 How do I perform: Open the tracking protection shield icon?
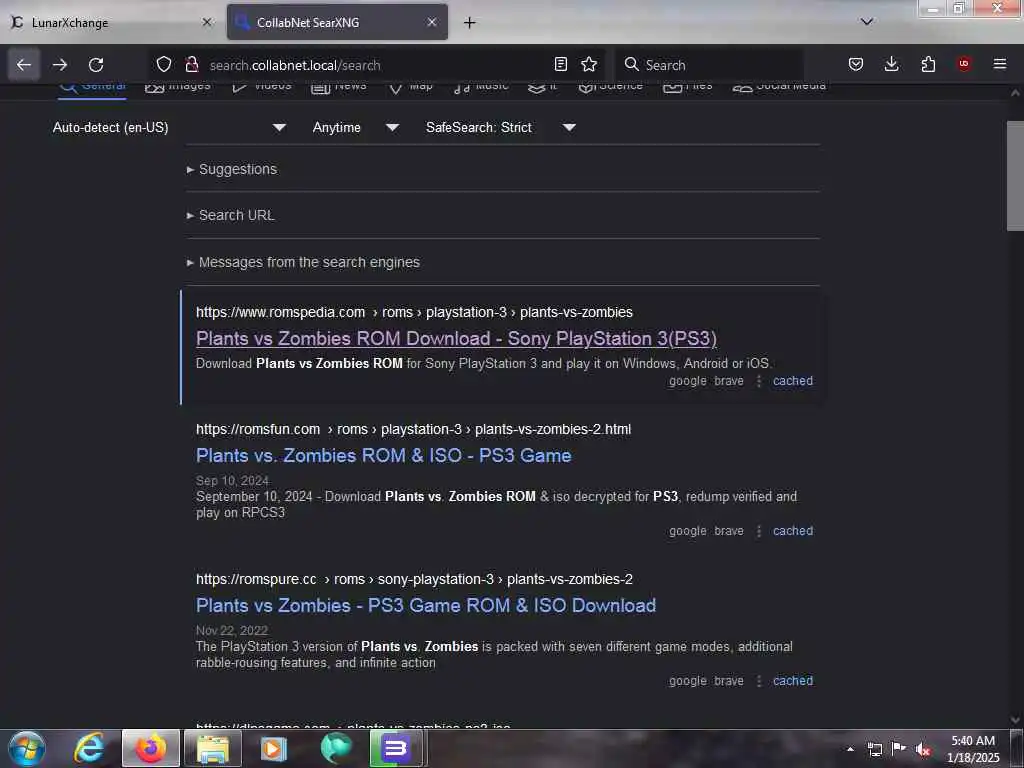click(164, 64)
